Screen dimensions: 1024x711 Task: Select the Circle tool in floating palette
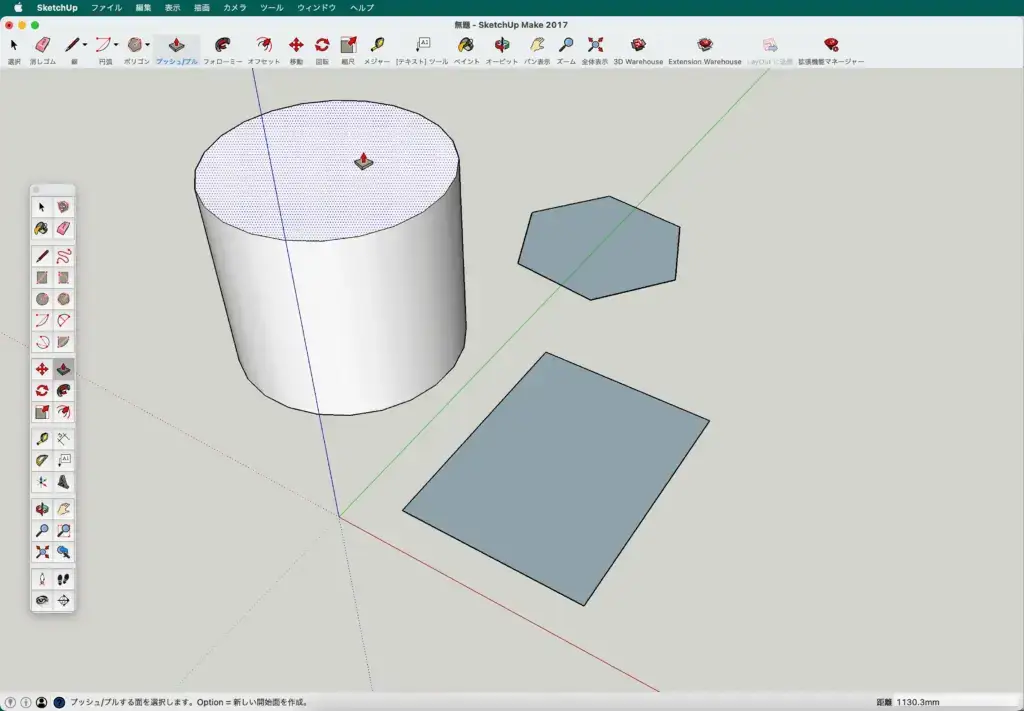[42, 299]
